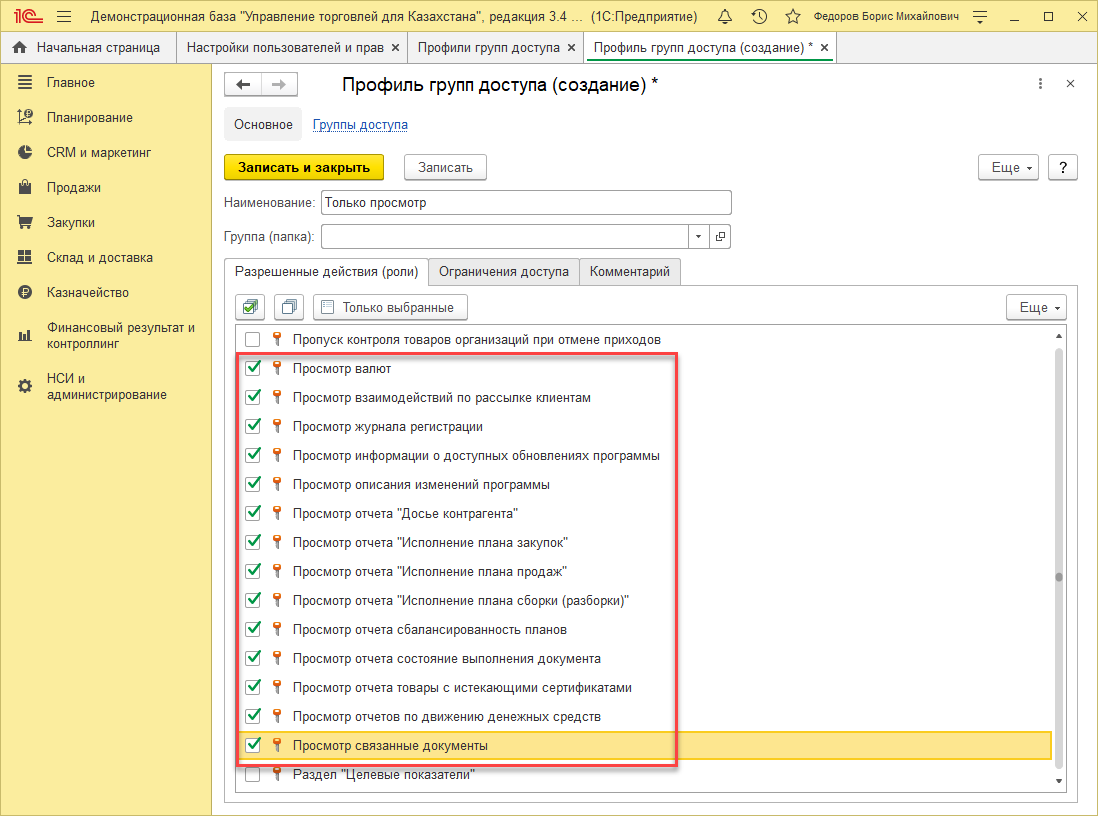Click the Записать и закрыть button
Viewport: 1098px width, 816px height.
point(303,167)
